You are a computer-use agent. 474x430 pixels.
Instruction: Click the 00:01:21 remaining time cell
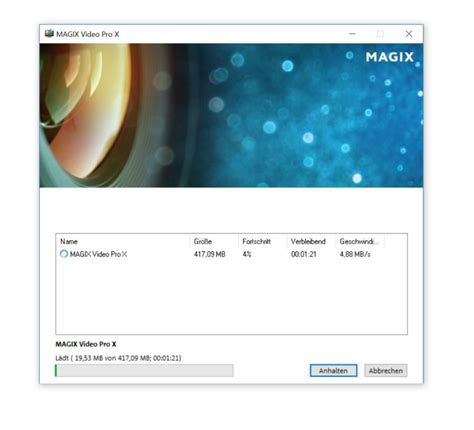coord(304,254)
